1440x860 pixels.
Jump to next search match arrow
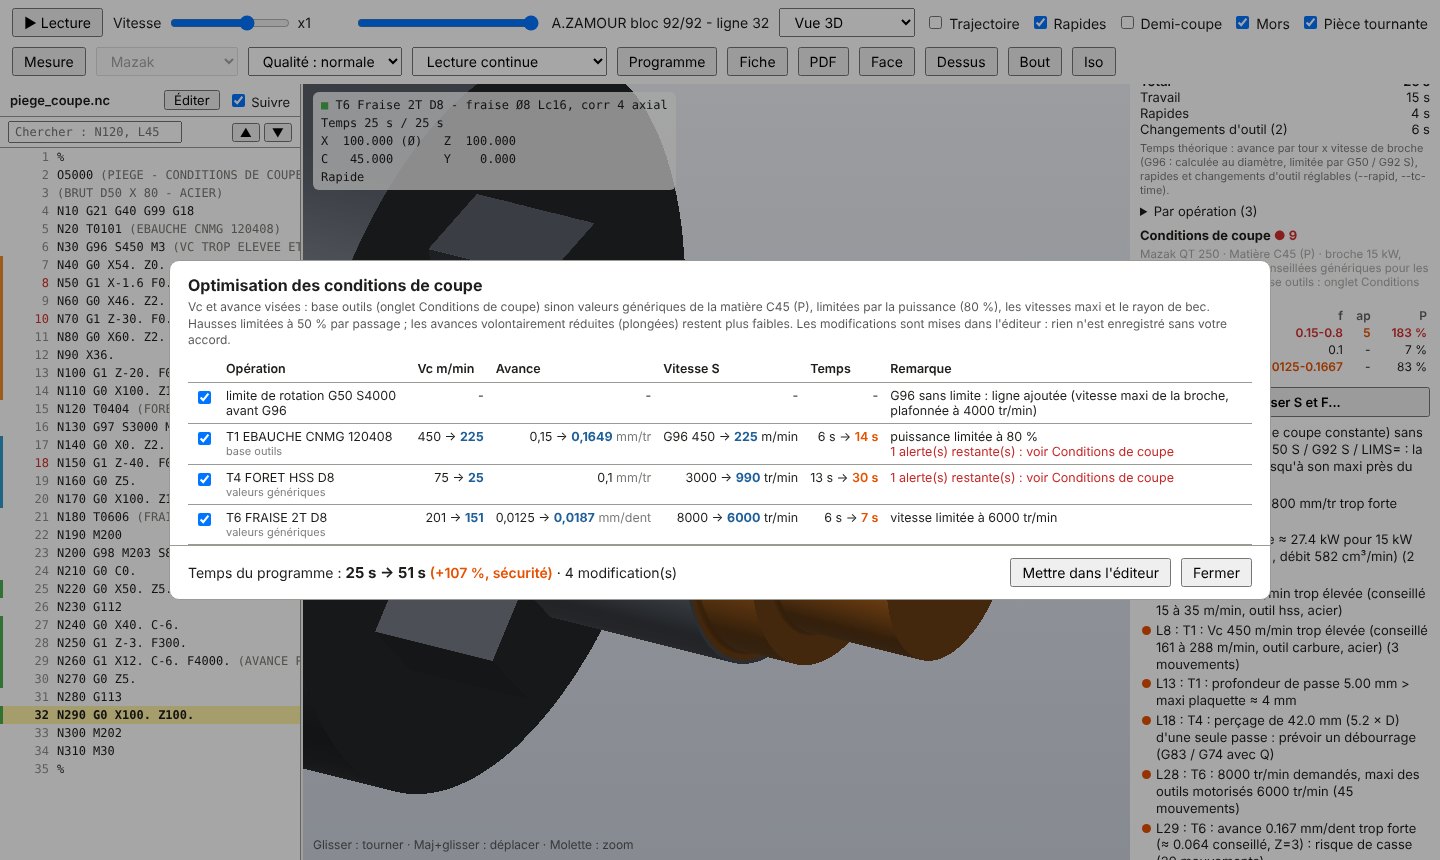tap(278, 132)
